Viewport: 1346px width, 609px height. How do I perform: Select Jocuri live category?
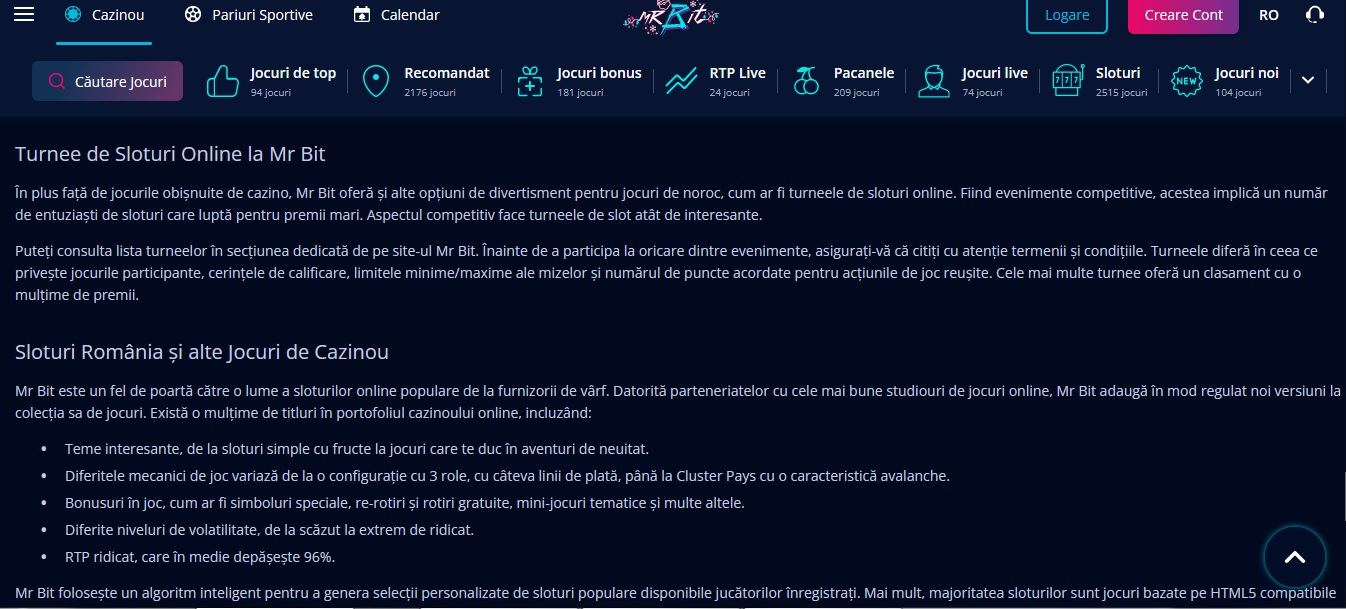(x=974, y=81)
